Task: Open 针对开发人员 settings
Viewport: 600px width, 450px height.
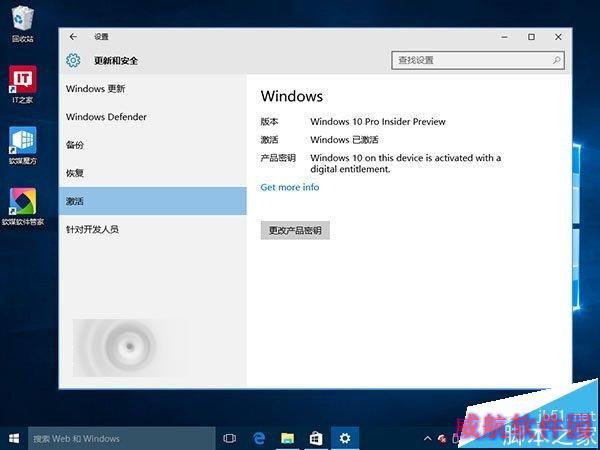Action: pos(153,229)
